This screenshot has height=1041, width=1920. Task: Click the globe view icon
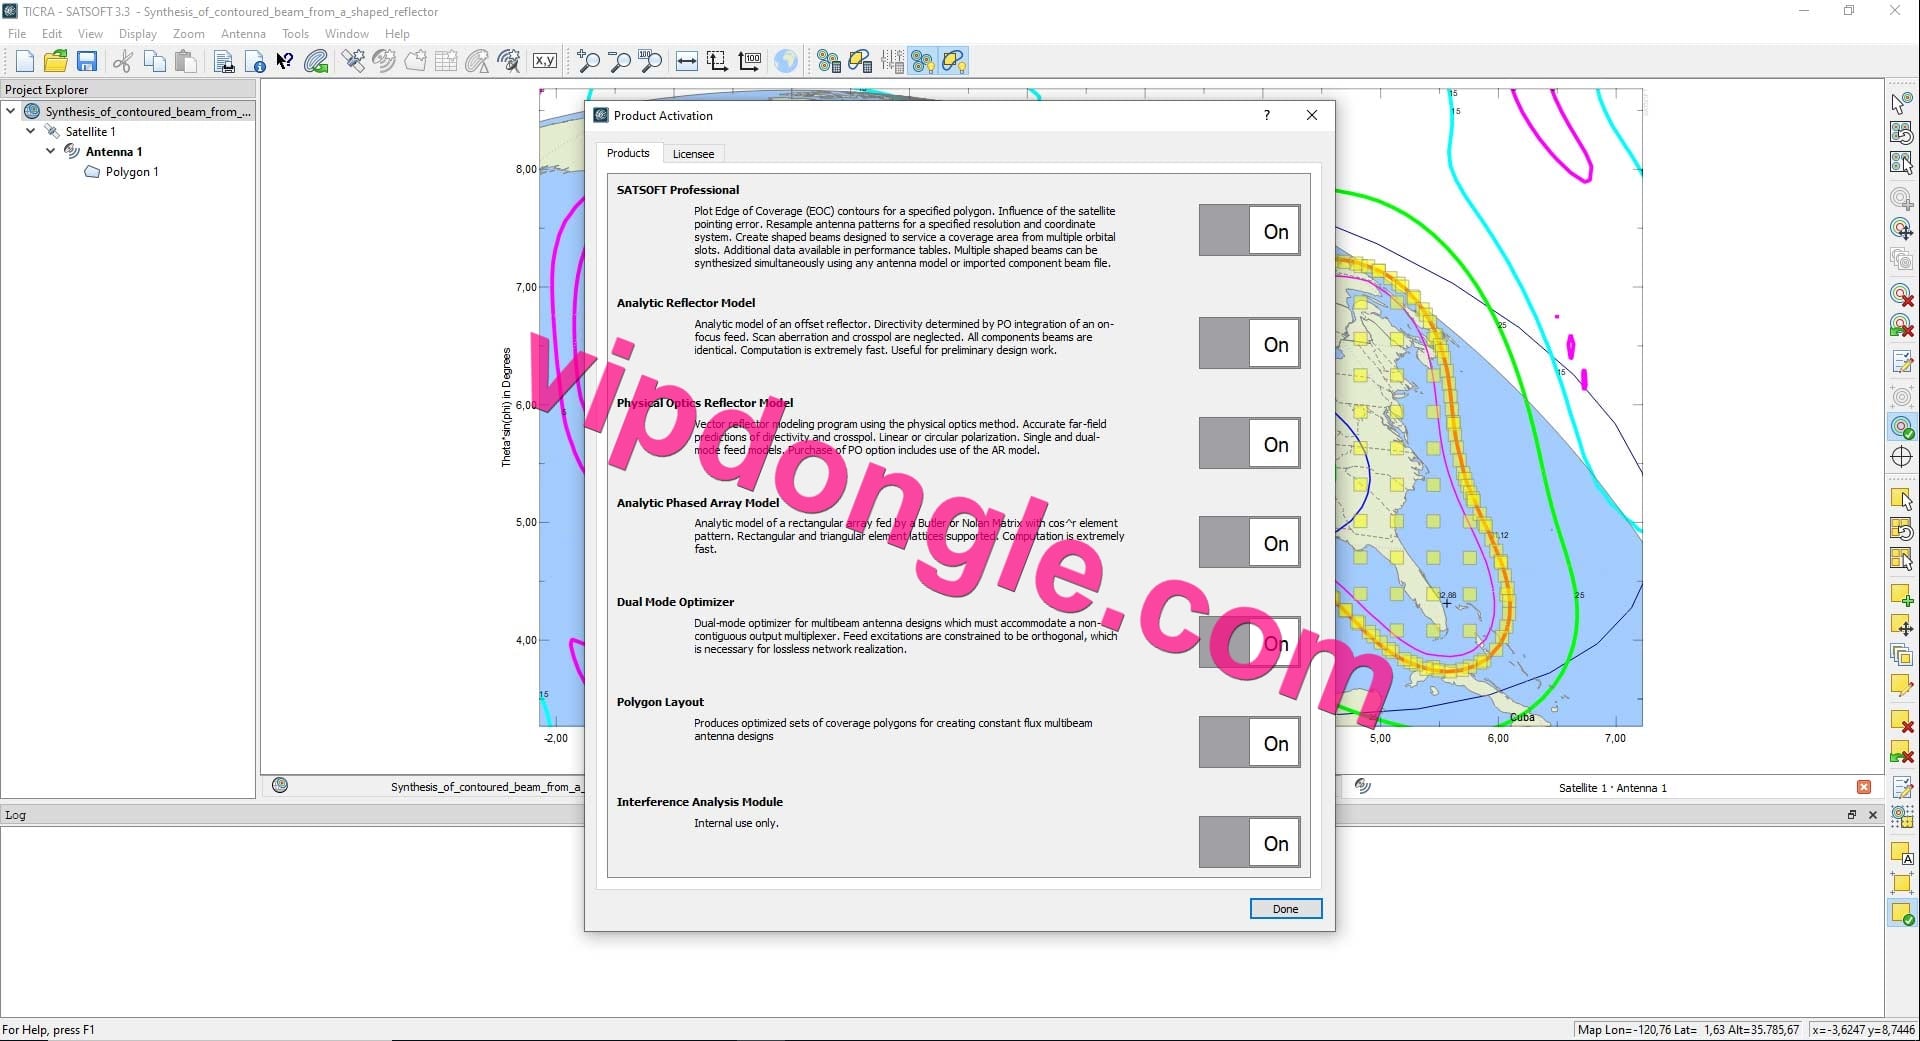(x=787, y=62)
